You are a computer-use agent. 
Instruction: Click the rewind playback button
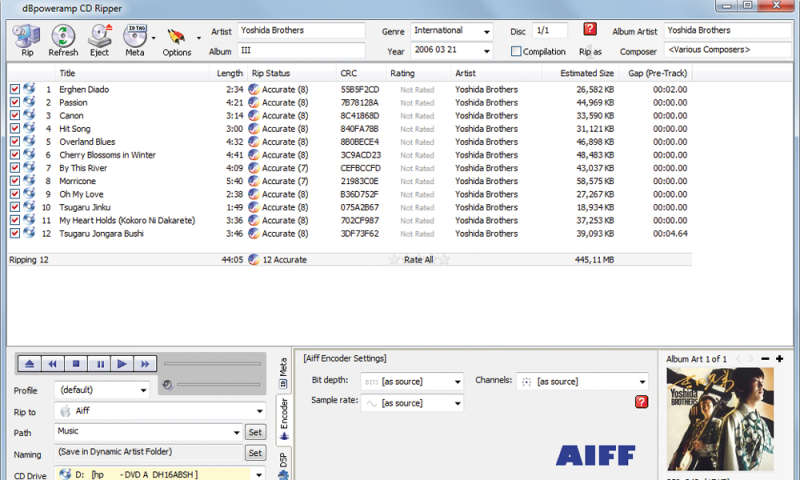[53, 364]
